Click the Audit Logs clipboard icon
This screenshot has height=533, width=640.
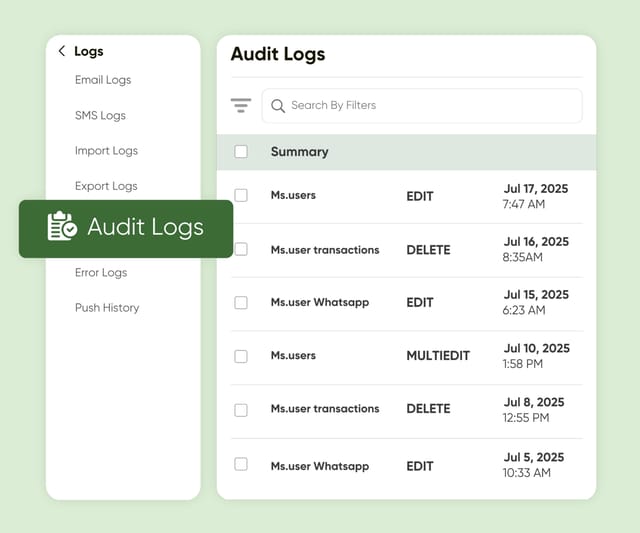(x=62, y=226)
